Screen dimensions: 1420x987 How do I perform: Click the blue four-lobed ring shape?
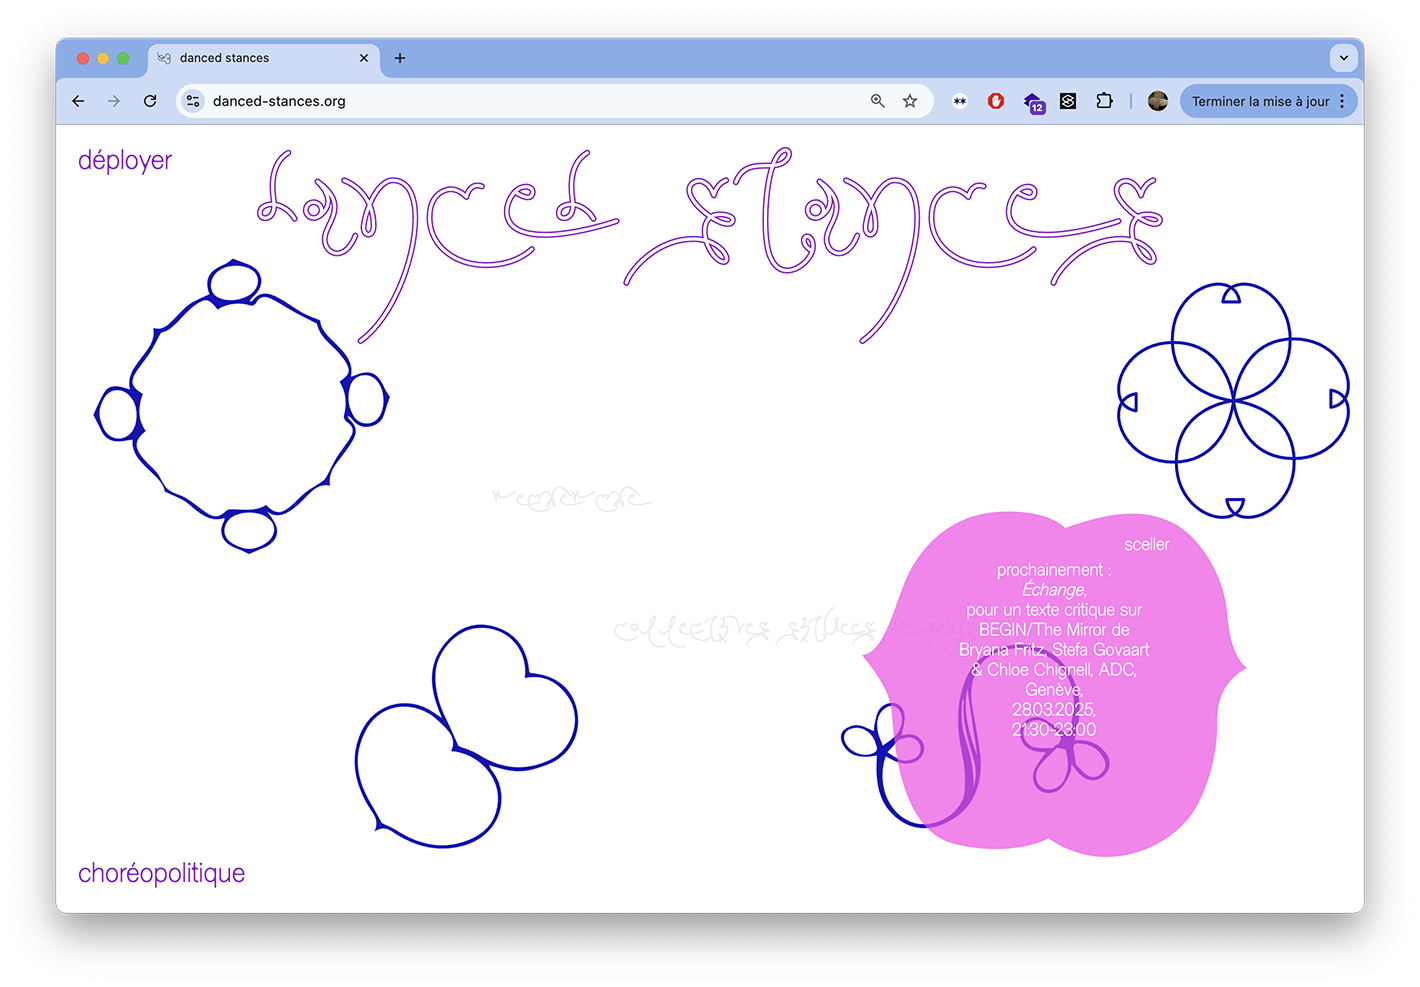coord(241,406)
